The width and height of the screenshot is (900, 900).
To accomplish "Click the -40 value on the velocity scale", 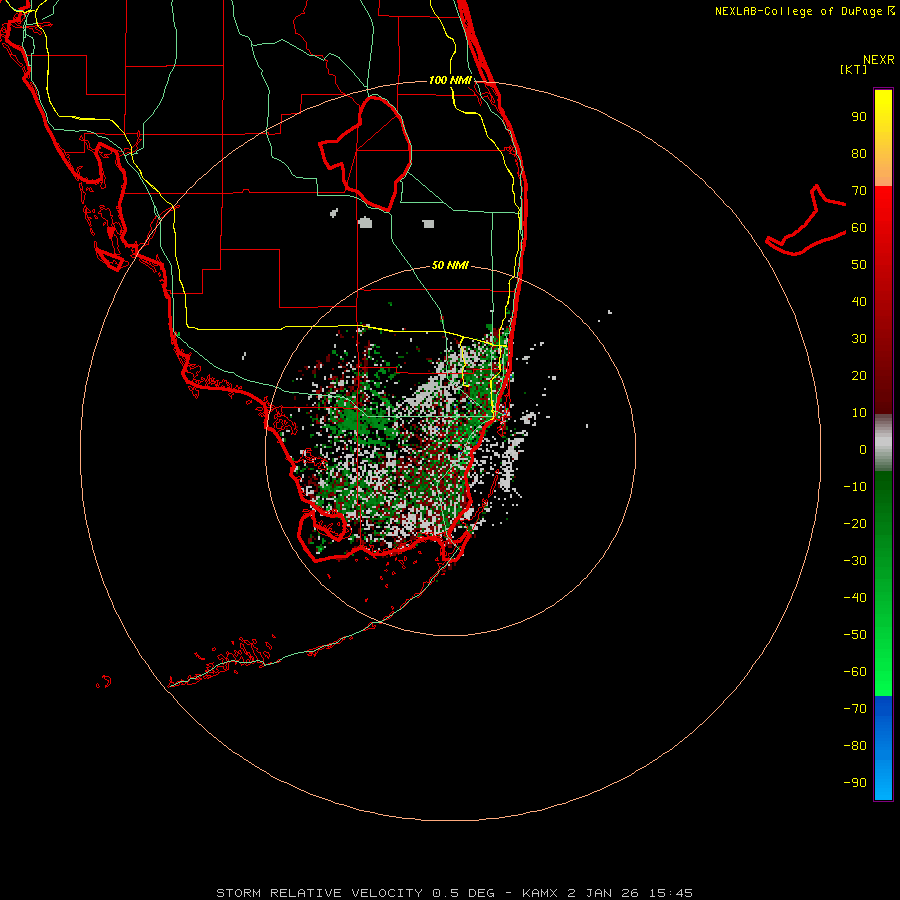I will (855, 598).
